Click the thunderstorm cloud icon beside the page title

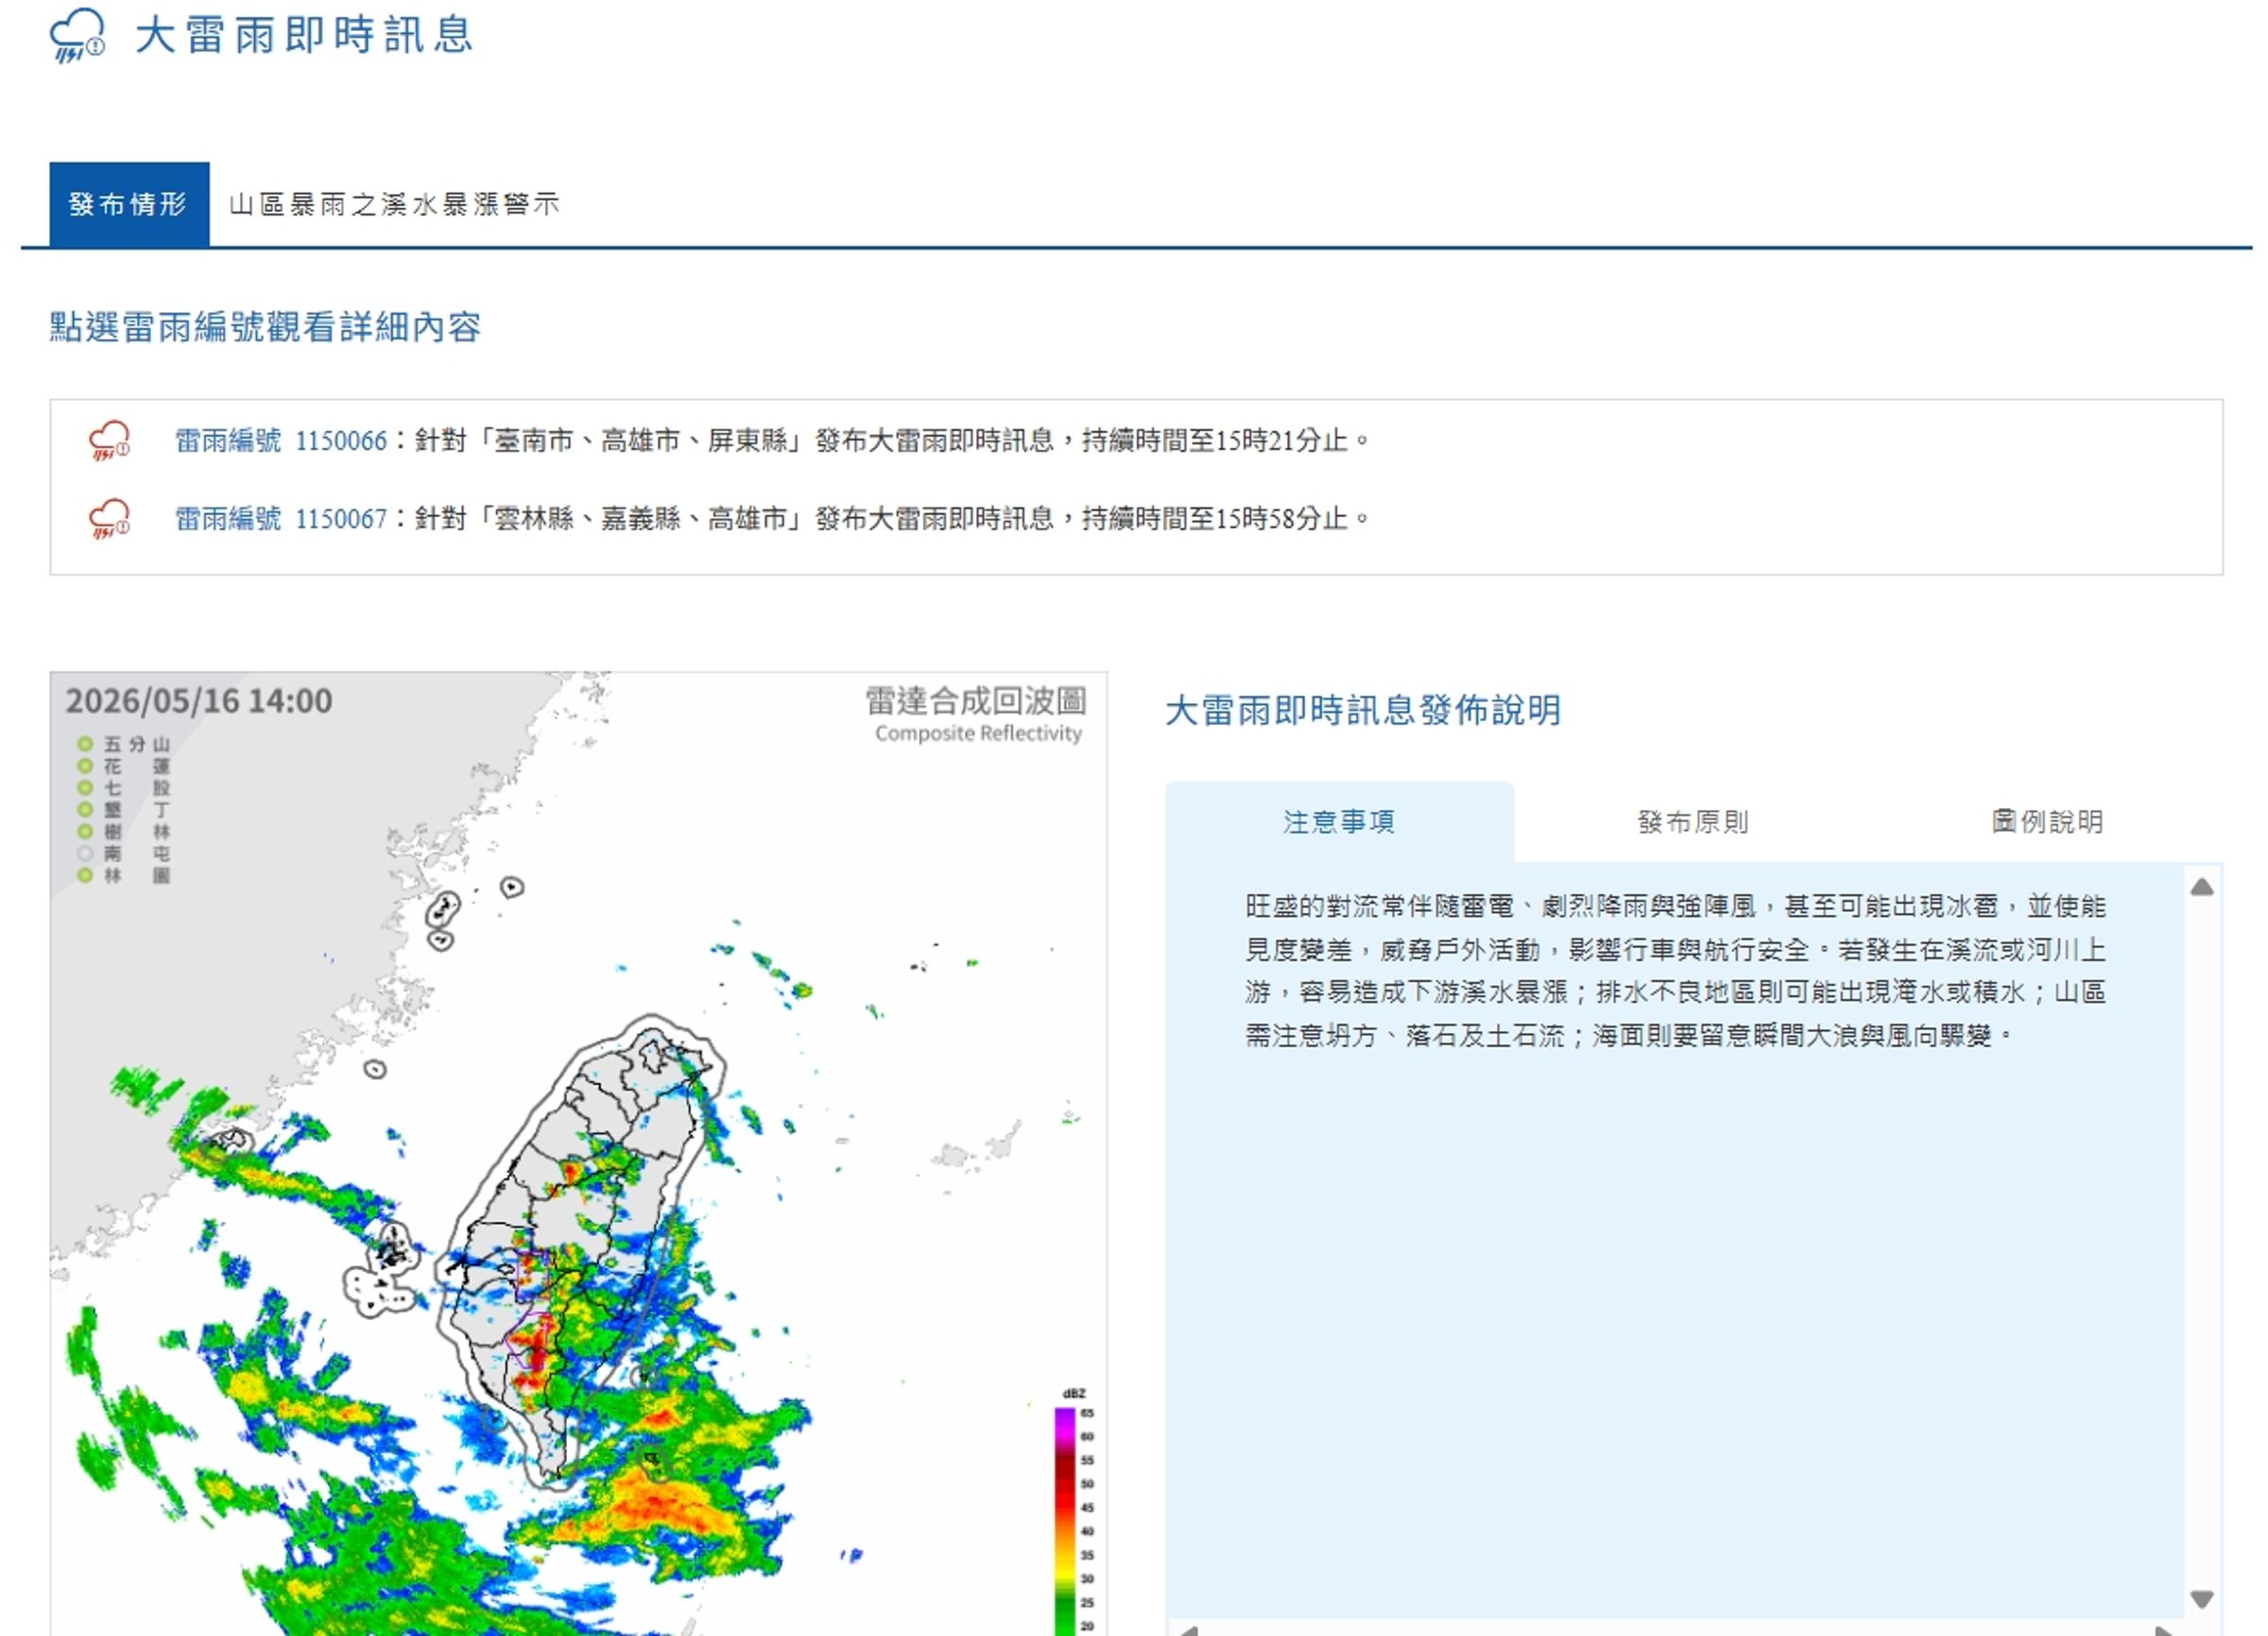(x=77, y=36)
